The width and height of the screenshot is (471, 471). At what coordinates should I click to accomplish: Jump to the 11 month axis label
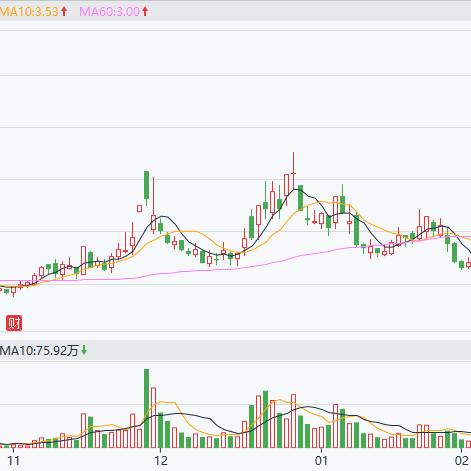13,461
